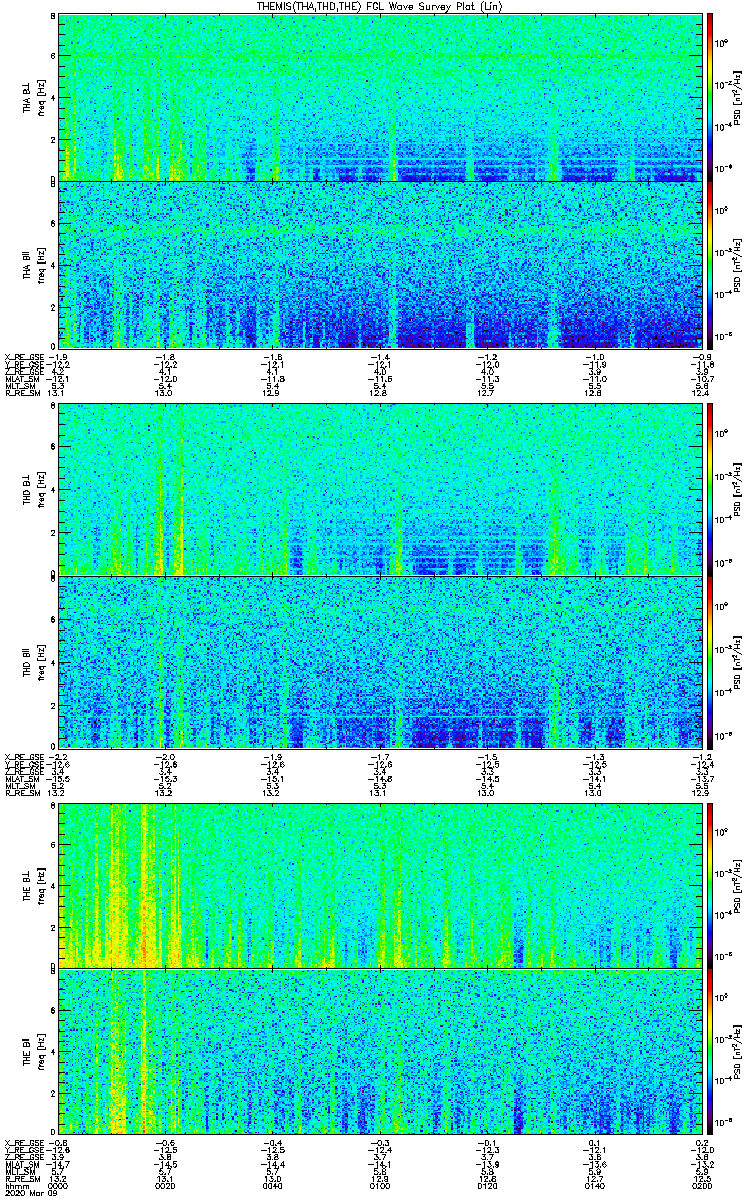Click the 'hhmm' time axis label

pos(15,1186)
